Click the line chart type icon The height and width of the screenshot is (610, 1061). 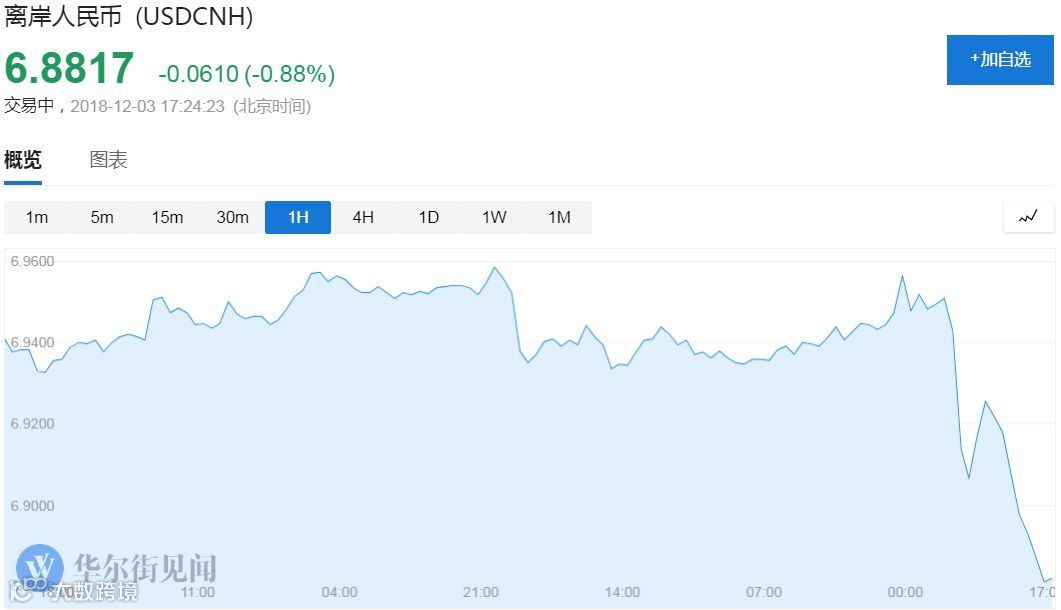[1028, 217]
